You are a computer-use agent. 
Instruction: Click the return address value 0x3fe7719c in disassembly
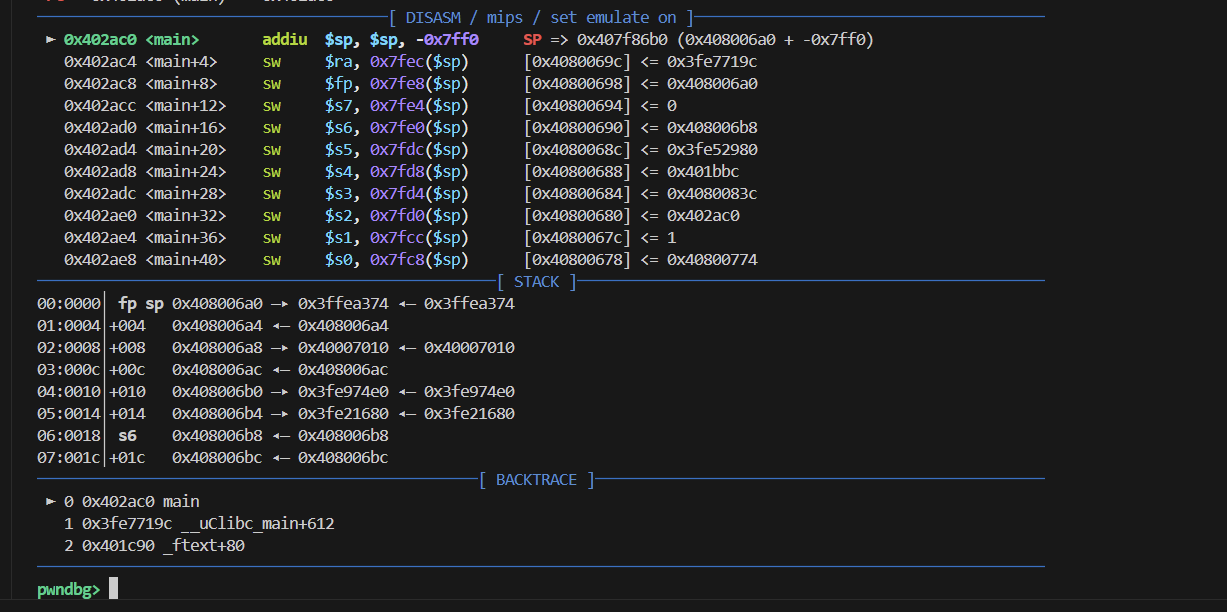tap(712, 62)
